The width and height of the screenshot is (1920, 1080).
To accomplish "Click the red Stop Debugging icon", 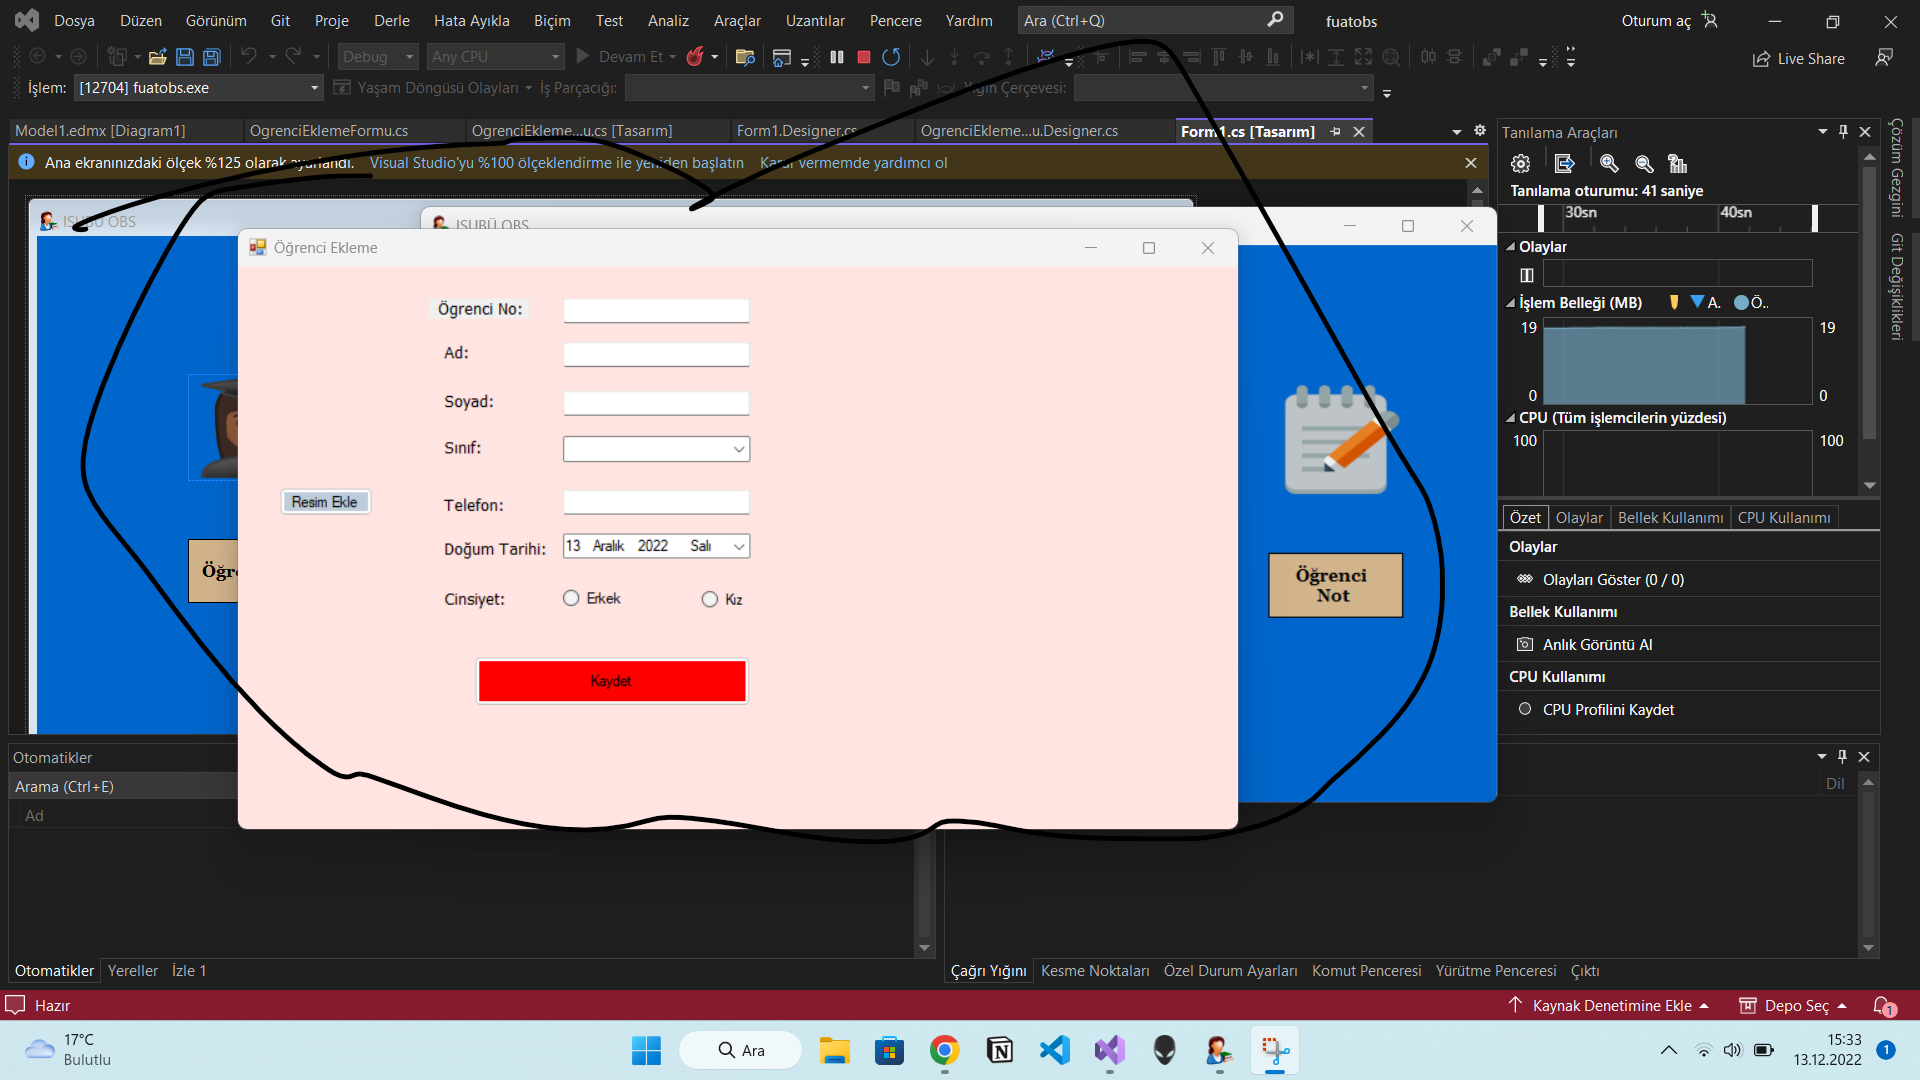I will [x=864, y=57].
